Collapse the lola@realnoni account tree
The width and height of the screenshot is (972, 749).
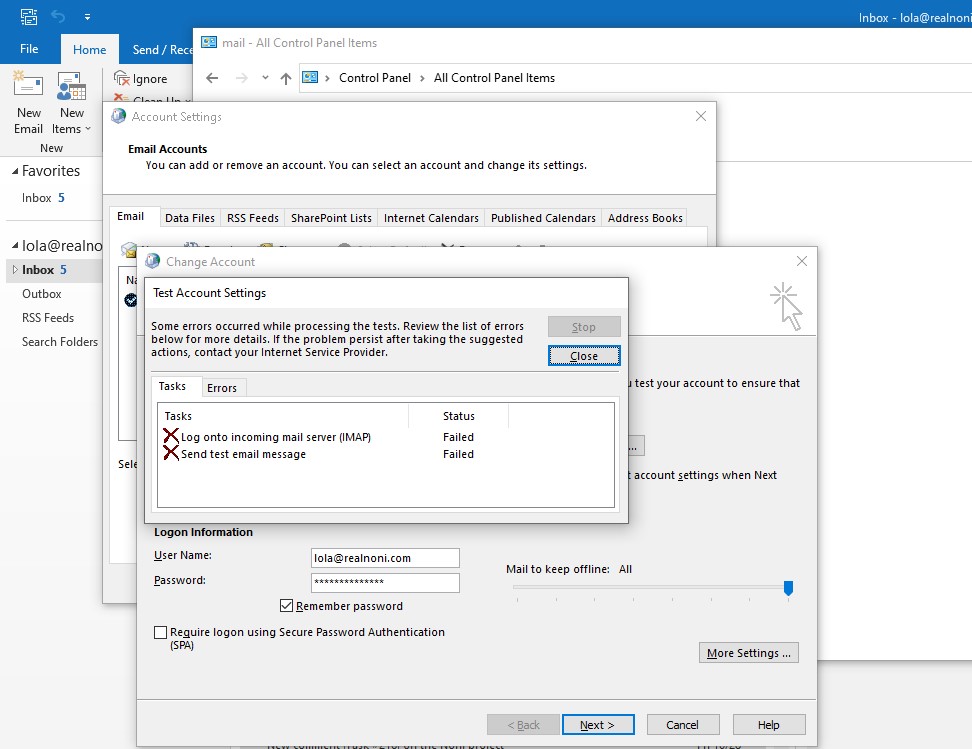tap(15, 246)
